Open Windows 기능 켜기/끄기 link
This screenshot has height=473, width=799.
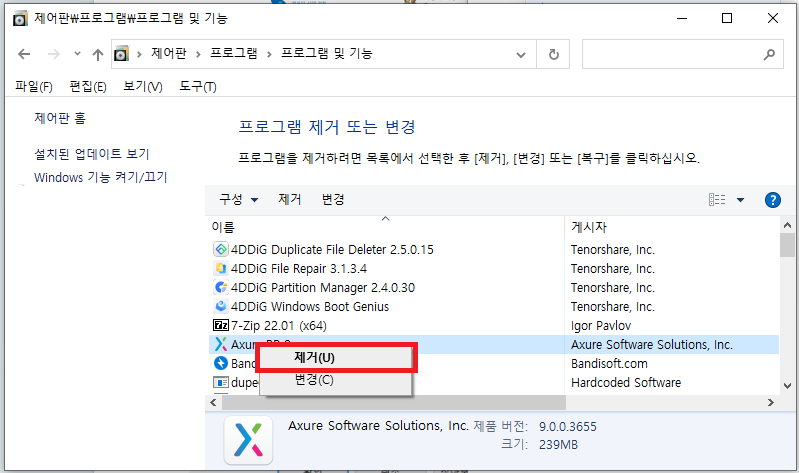[x=100, y=177]
